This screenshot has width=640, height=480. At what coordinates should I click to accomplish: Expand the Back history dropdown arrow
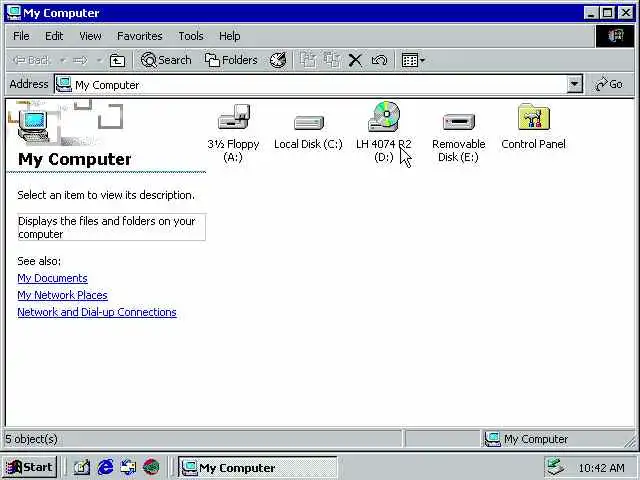62,60
